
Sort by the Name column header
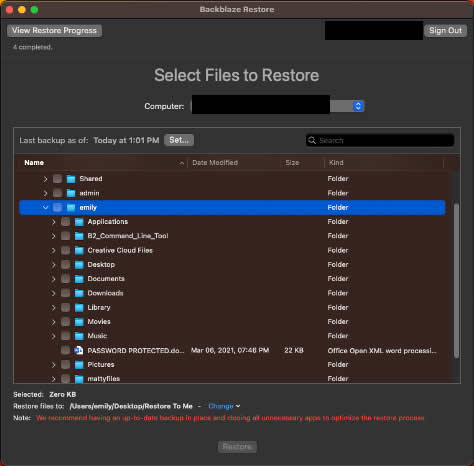[x=34, y=163]
